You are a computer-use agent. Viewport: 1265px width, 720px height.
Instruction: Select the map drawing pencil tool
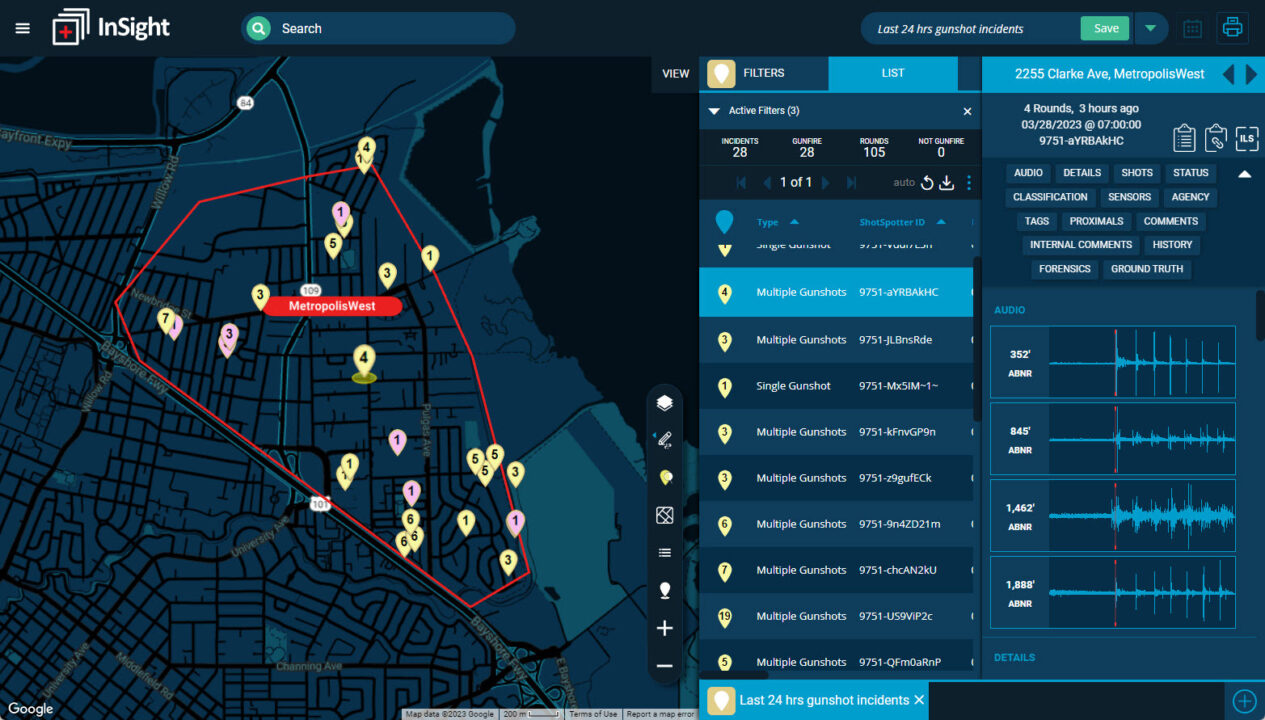click(x=663, y=439)
